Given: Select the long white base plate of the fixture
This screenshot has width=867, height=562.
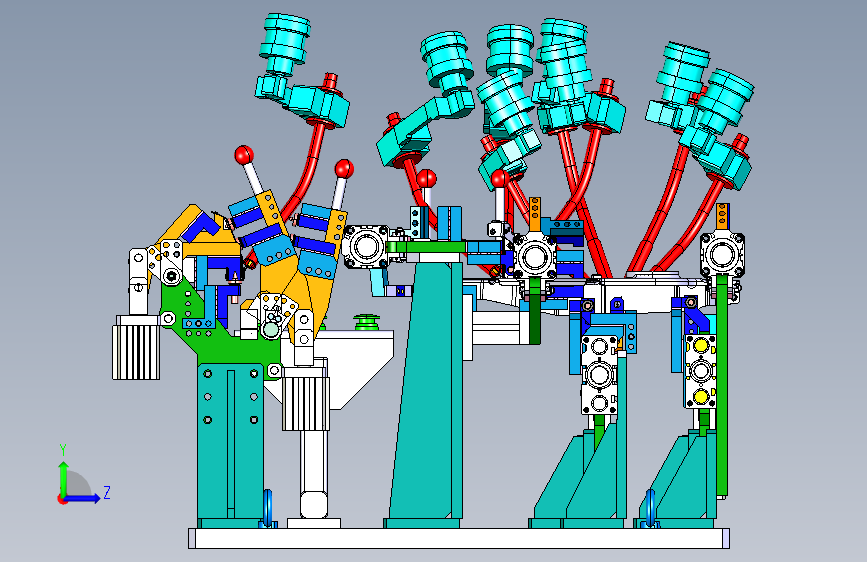Looking at the screenshot, I should point(458,538).
